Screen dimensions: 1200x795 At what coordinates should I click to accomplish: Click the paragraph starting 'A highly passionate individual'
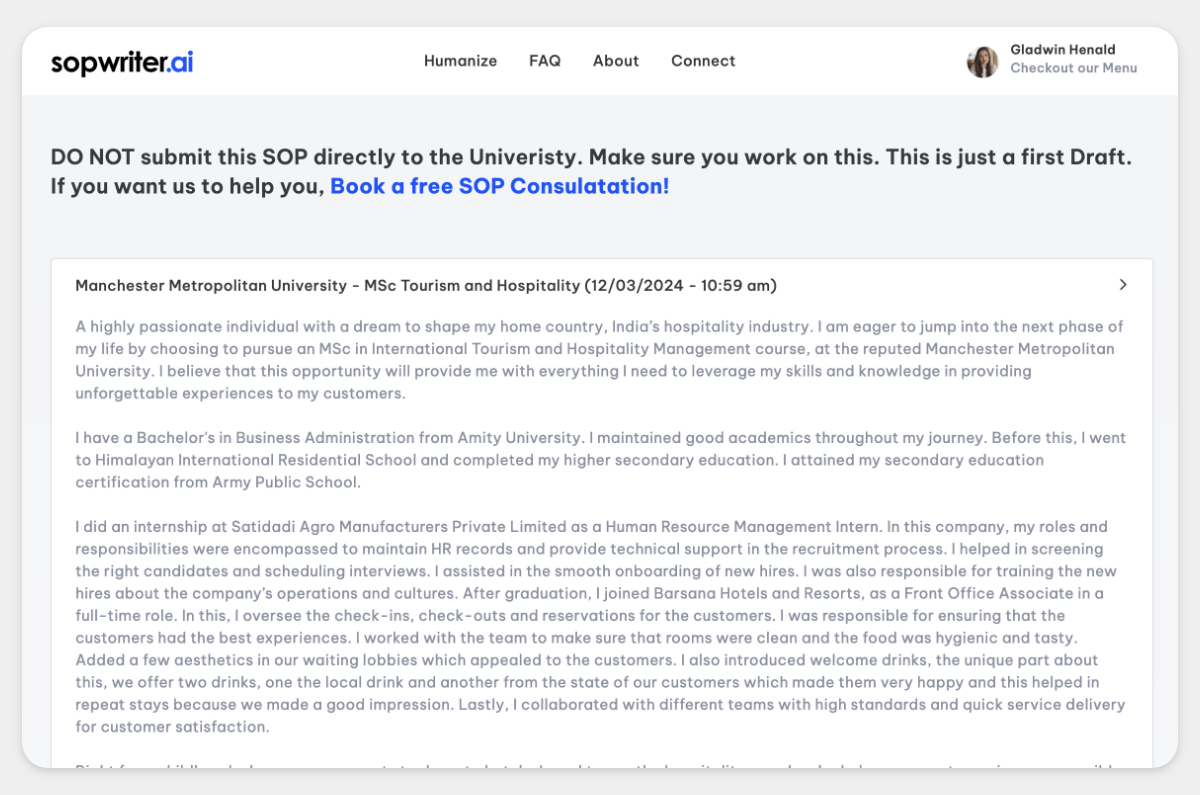click(x=600, y=360)
